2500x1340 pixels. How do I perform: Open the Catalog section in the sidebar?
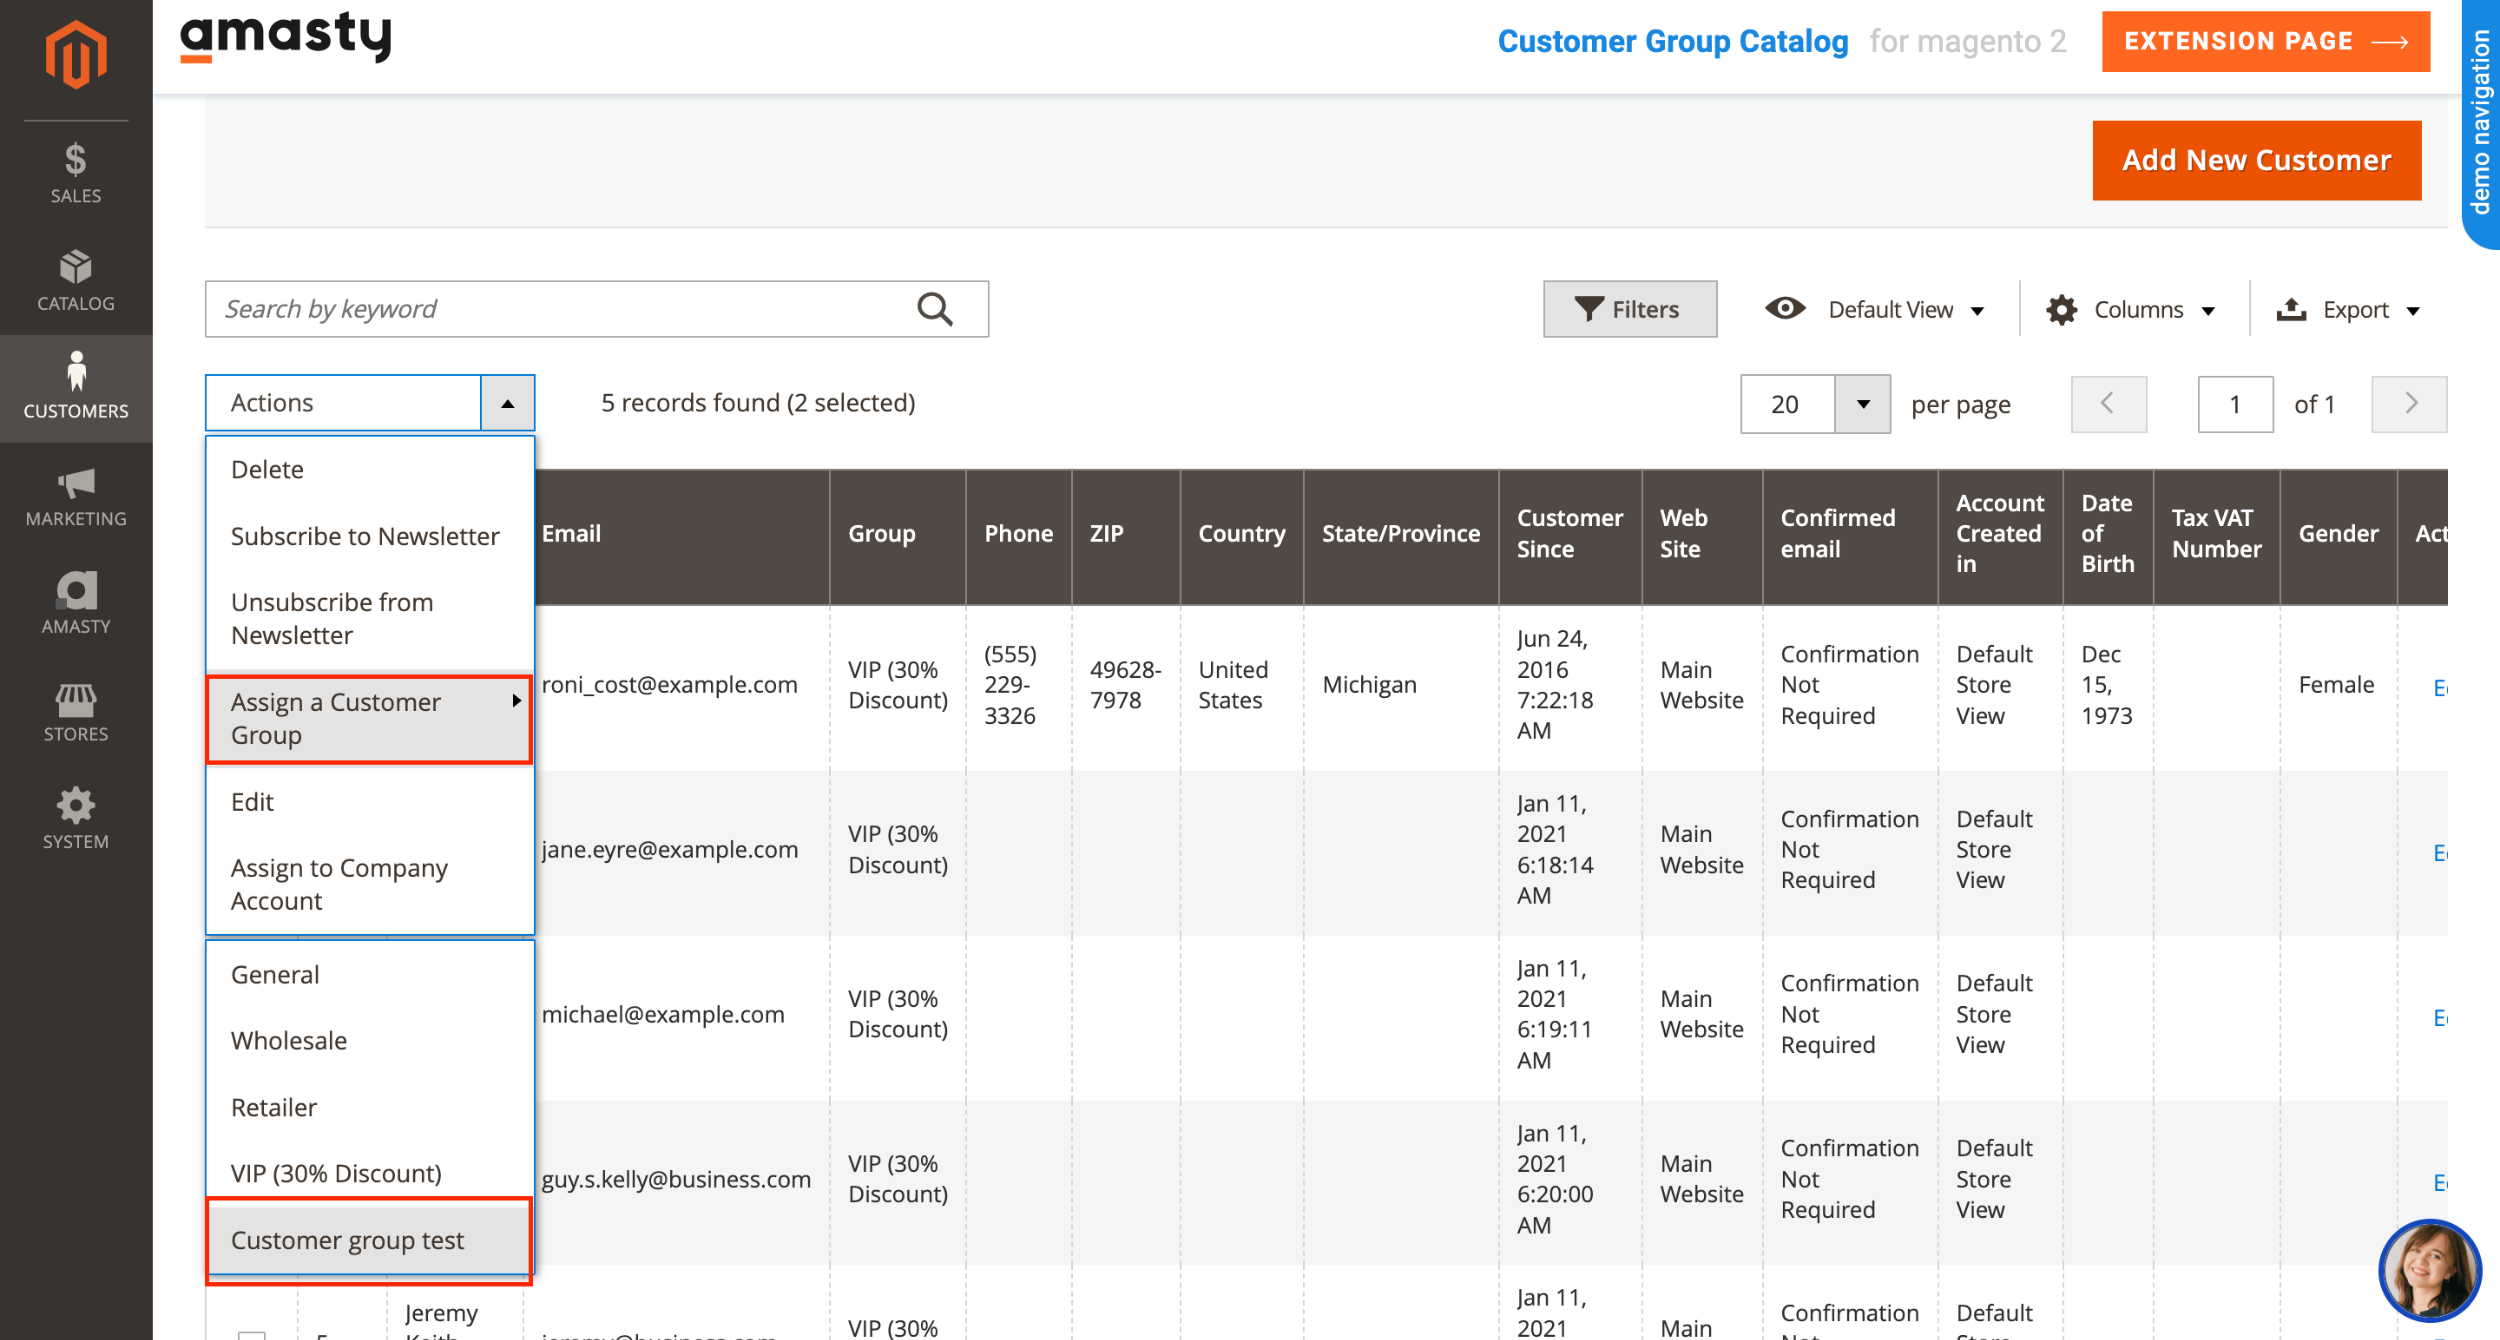75,278
